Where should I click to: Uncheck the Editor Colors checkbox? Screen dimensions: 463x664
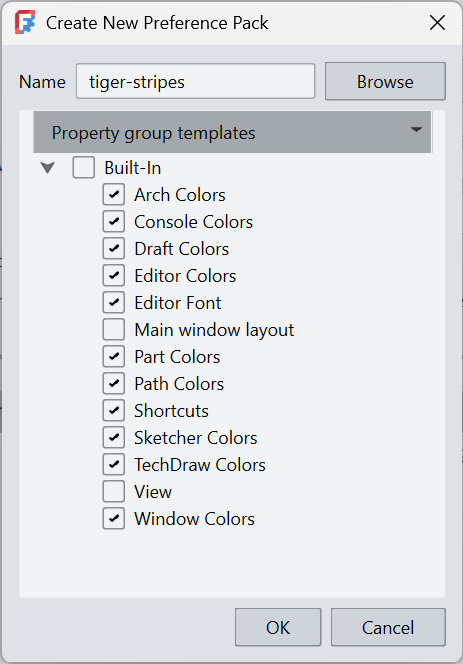tap(114, 276)
